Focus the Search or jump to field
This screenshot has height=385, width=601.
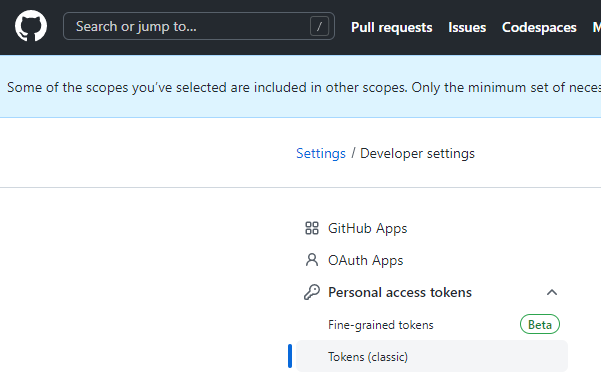[x=199, y=26]
